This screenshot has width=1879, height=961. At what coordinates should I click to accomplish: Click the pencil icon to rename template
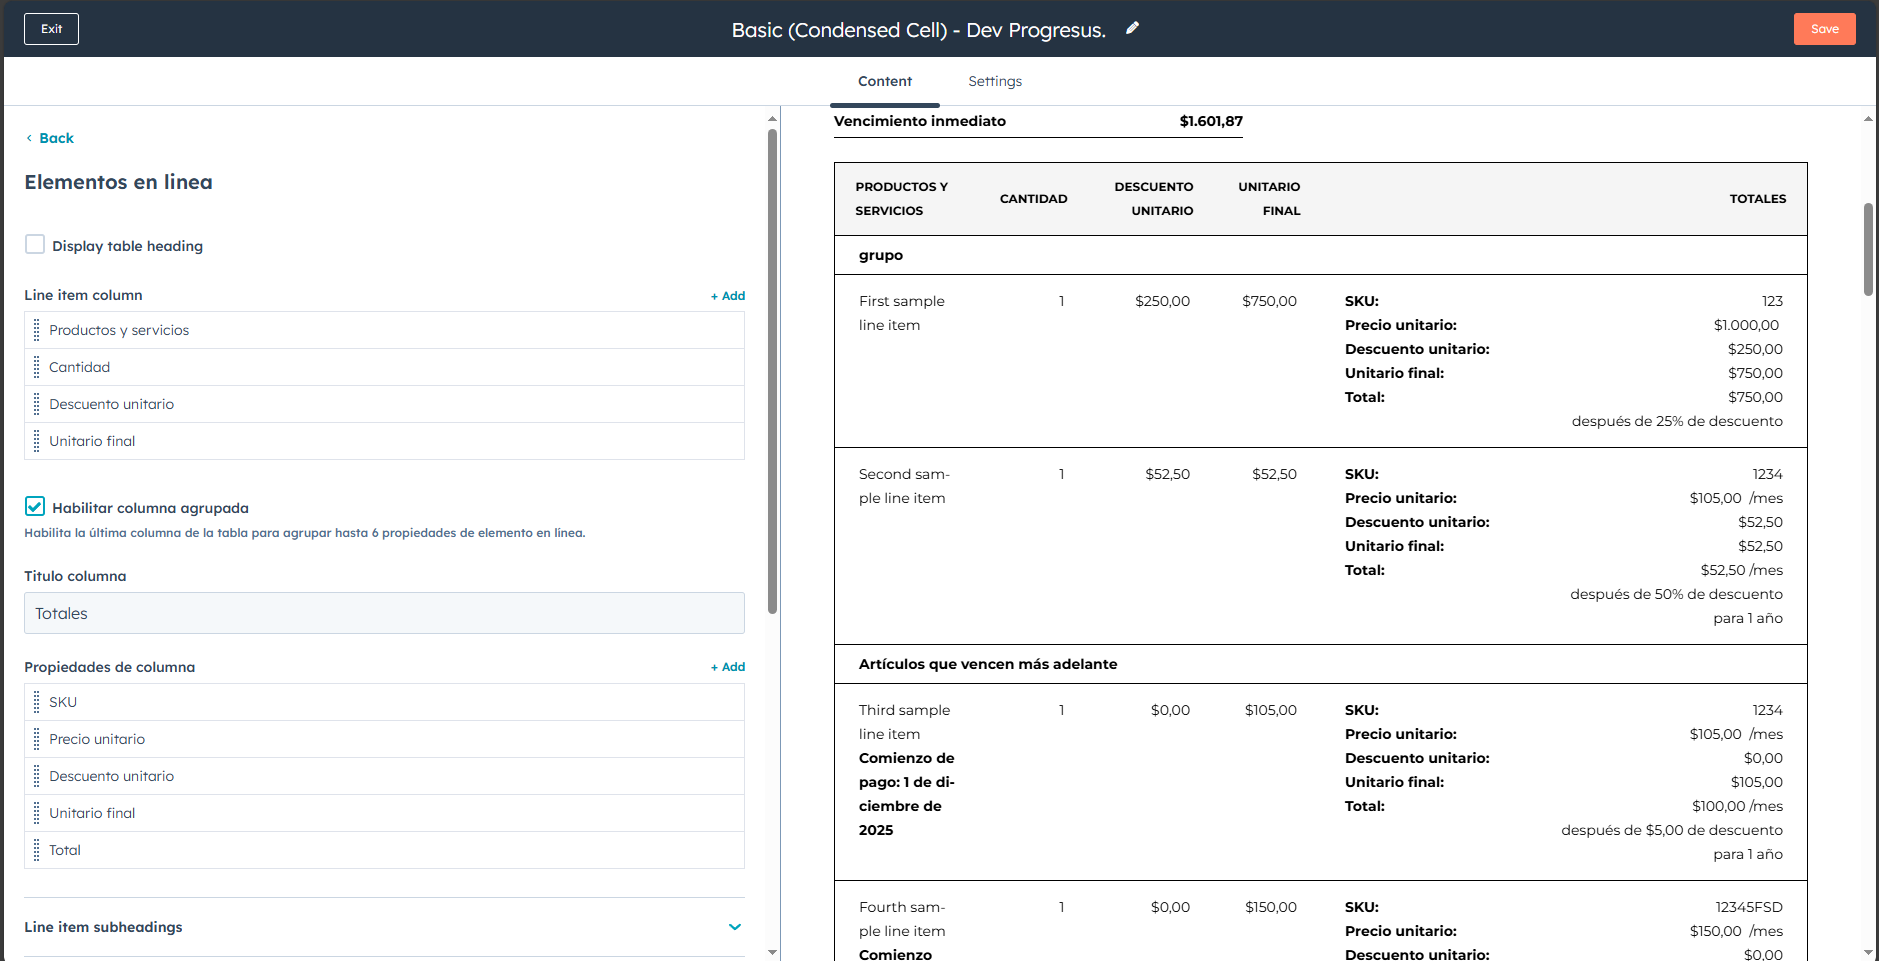[x=1132, y=28]
